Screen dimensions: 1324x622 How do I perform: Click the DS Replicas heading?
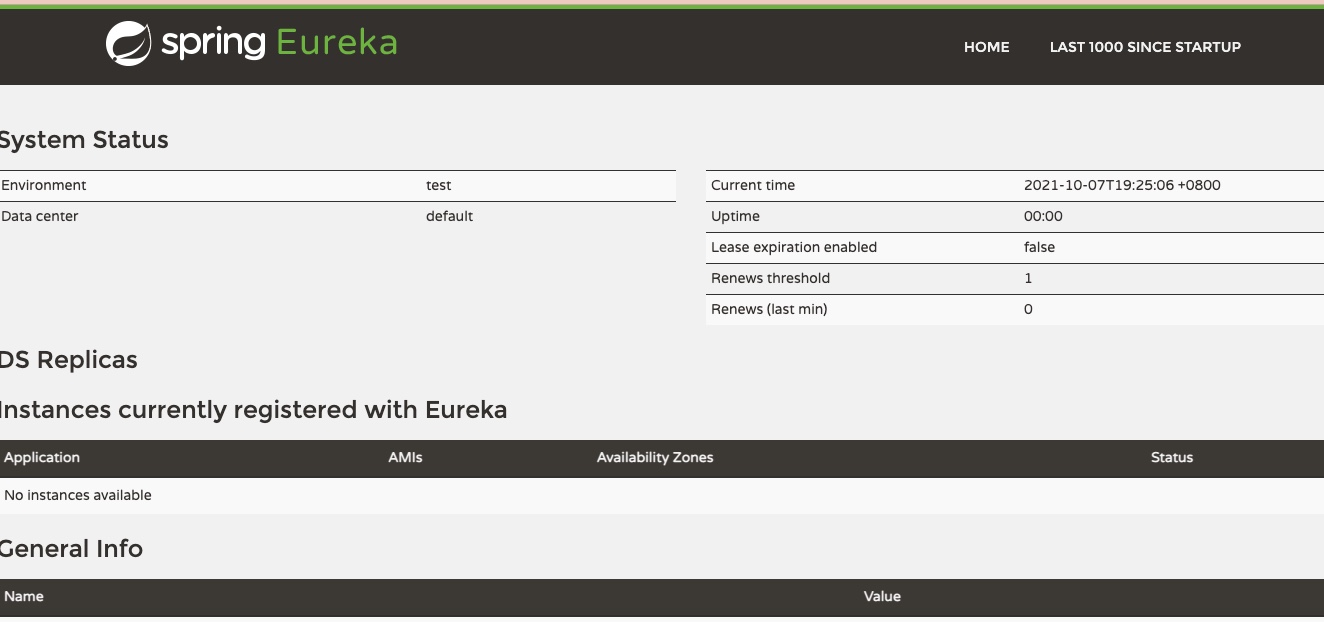68,360
